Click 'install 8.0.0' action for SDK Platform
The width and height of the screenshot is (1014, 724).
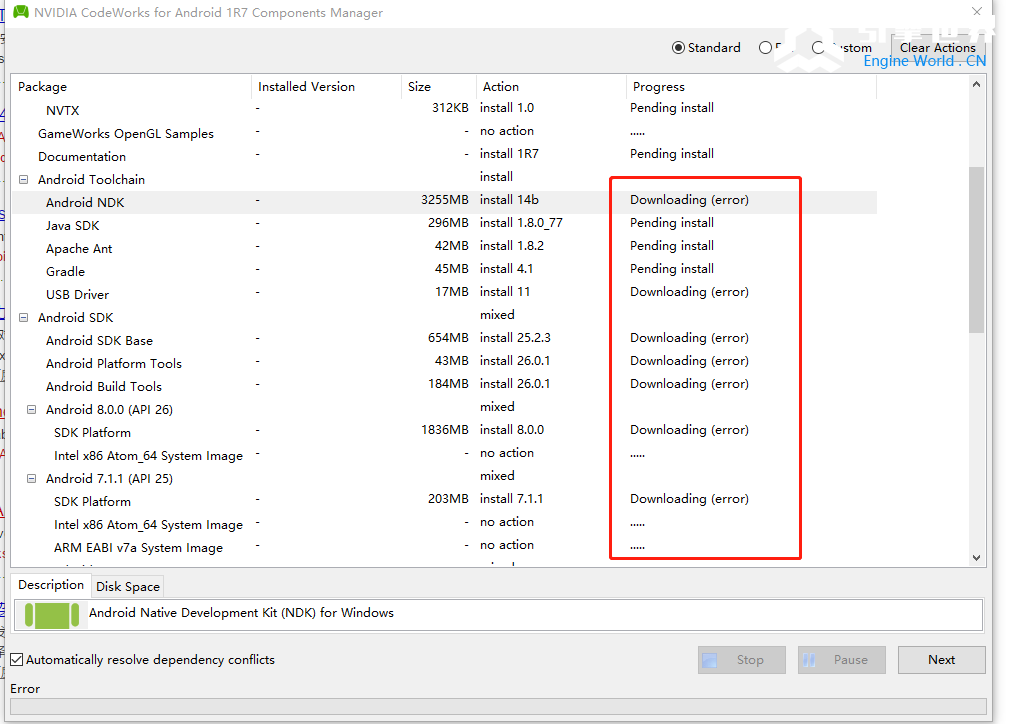pyautogui.click(x=512, y=430)
